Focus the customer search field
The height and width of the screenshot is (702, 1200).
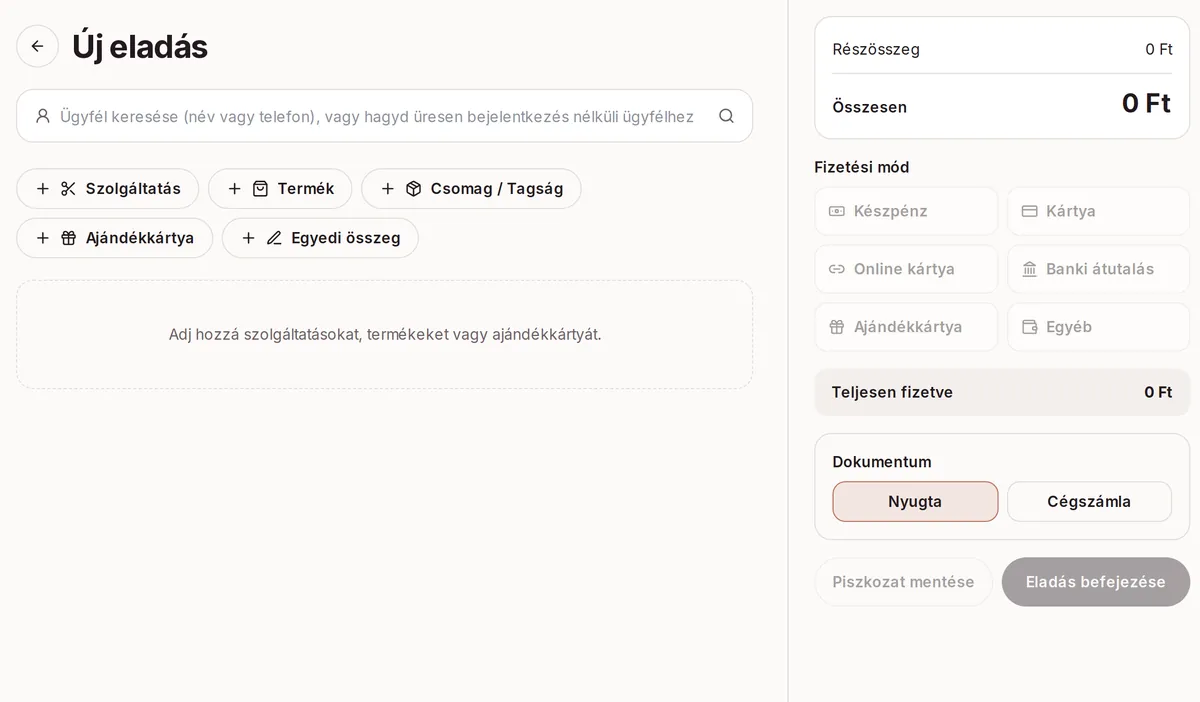[384, 116]
